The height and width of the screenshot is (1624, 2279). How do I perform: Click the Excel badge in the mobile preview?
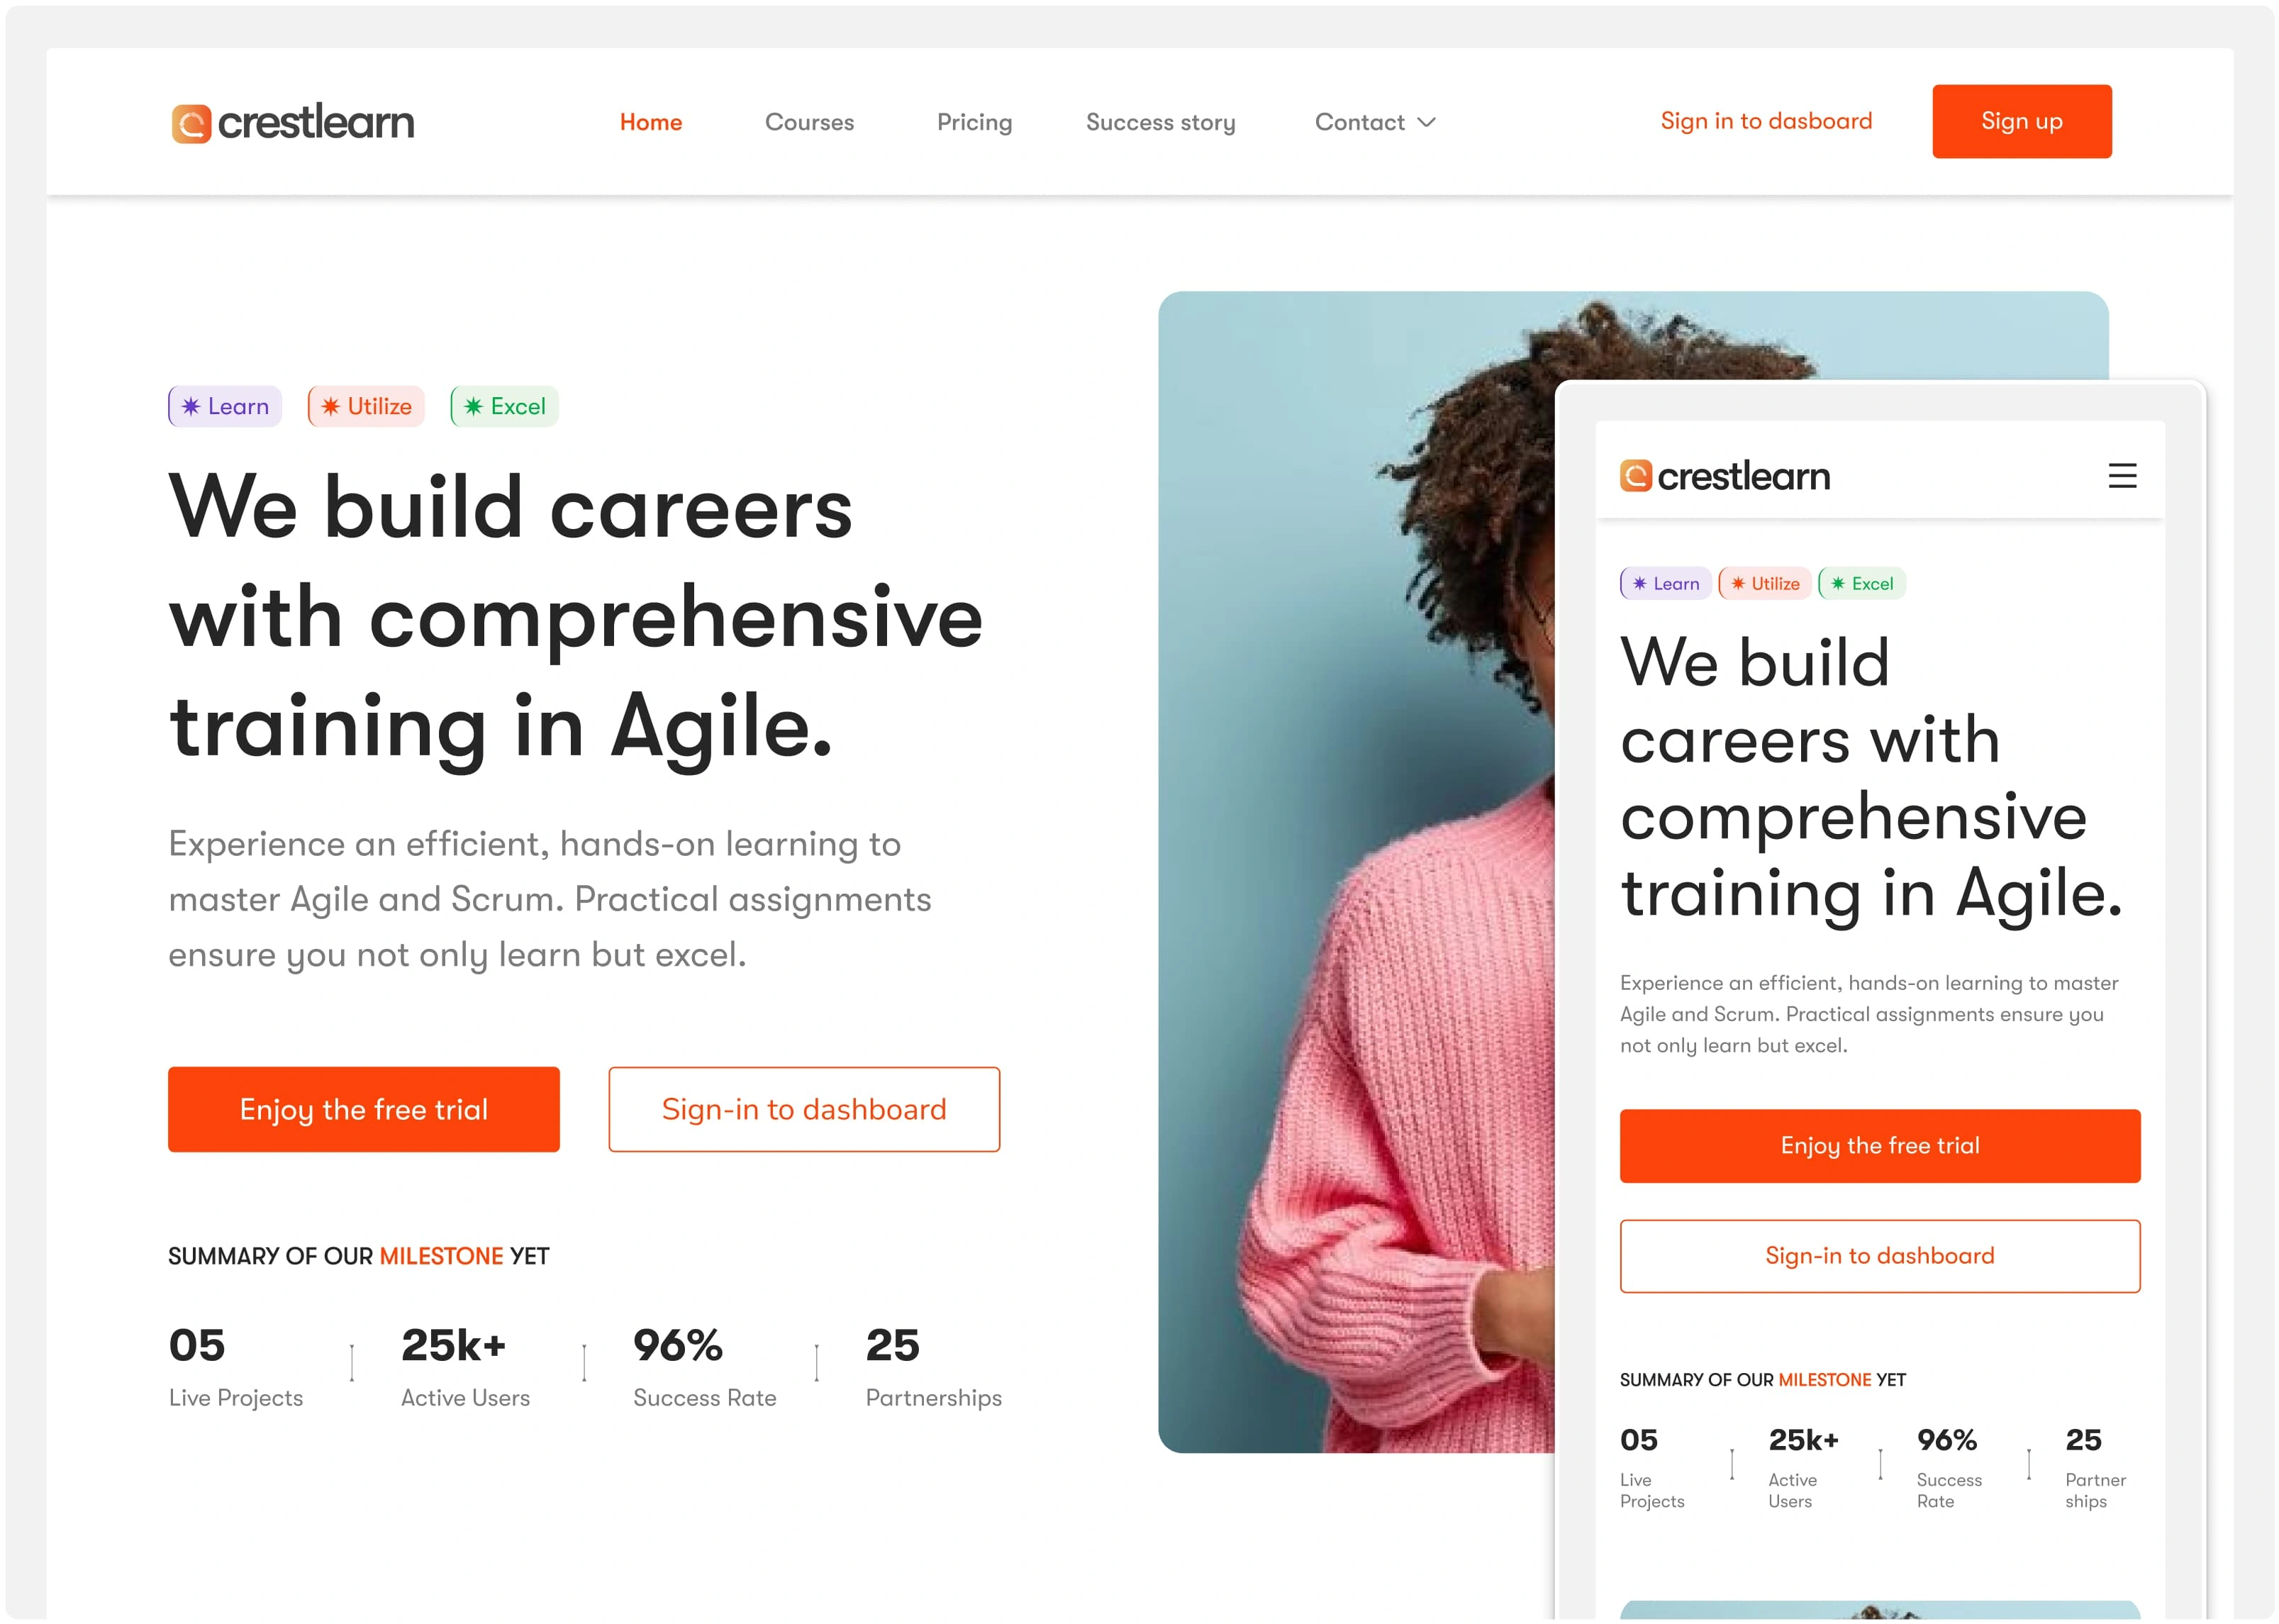(x=1862, y=583)
